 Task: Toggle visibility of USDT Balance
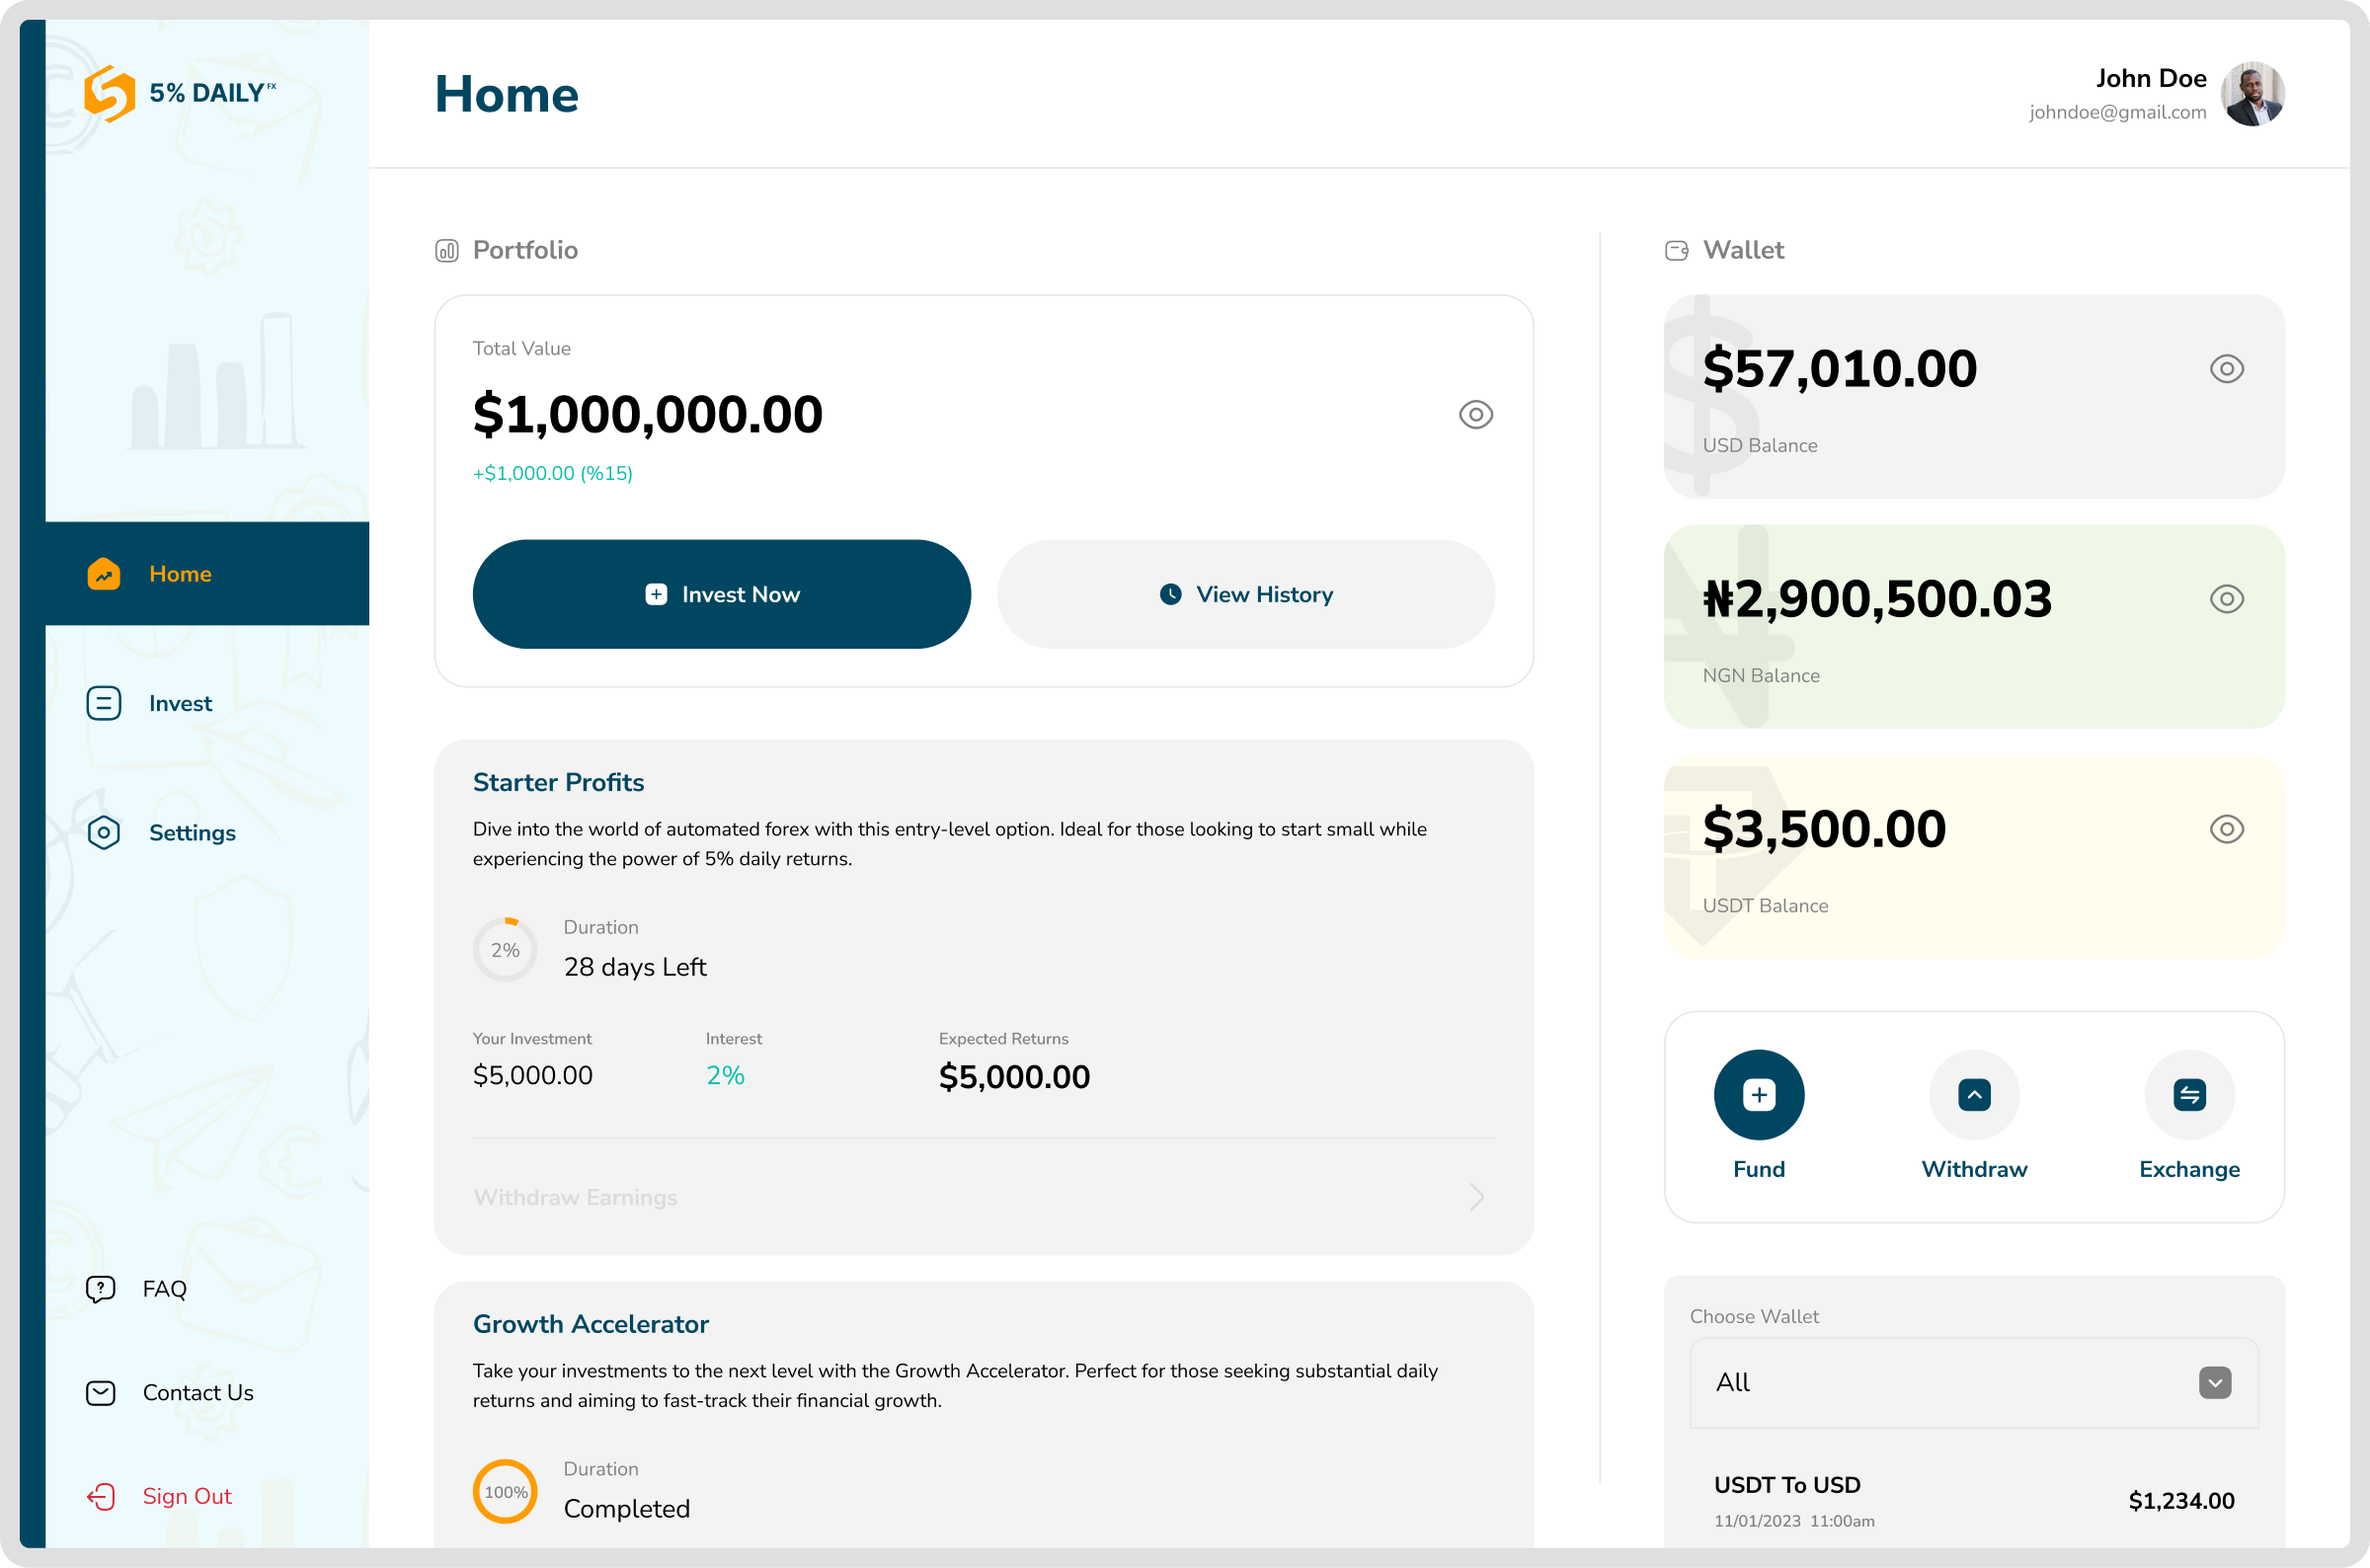2226,829
